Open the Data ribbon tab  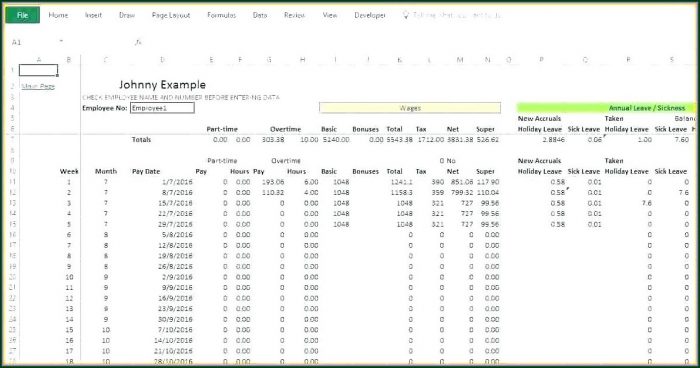(260, 15)
